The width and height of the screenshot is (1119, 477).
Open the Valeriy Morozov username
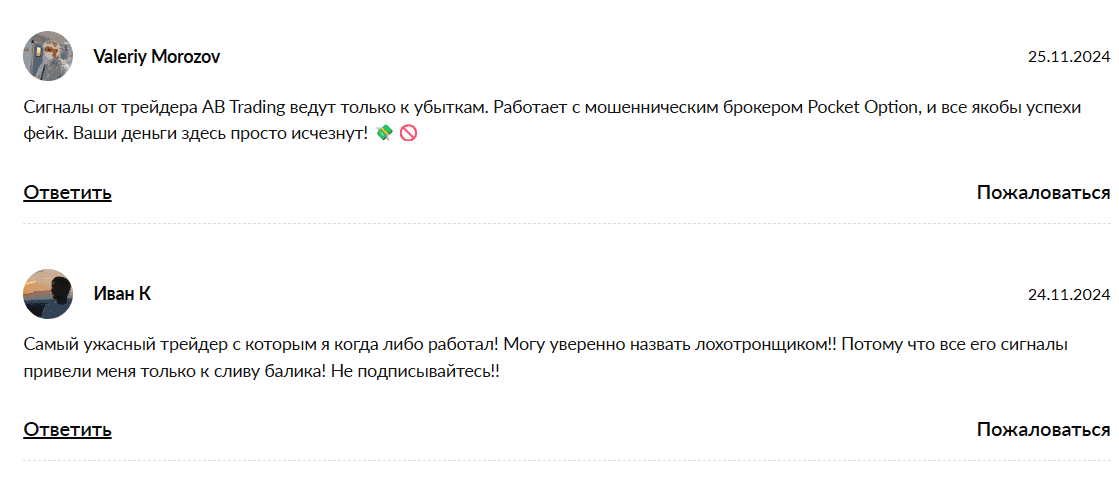tap(156, 57)
